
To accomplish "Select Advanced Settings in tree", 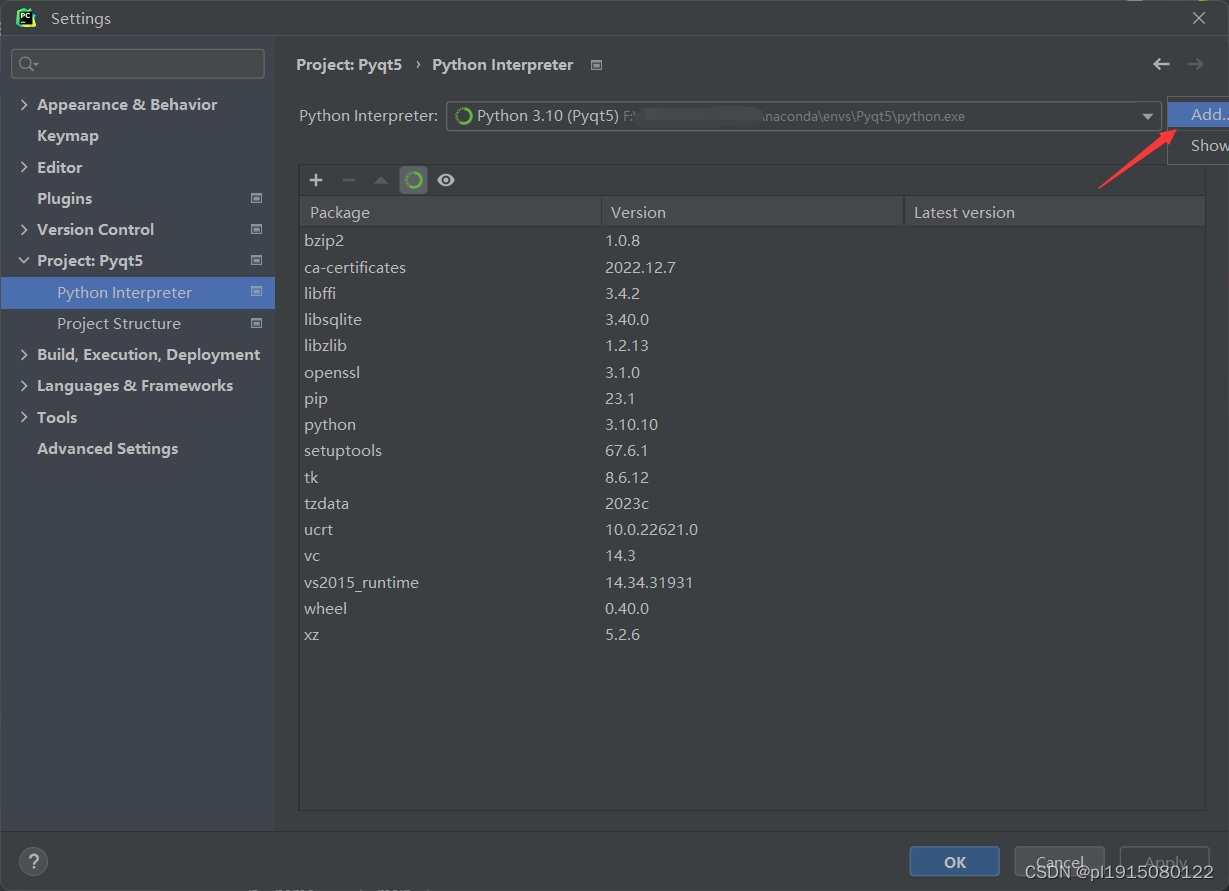I will click(108, 448).
